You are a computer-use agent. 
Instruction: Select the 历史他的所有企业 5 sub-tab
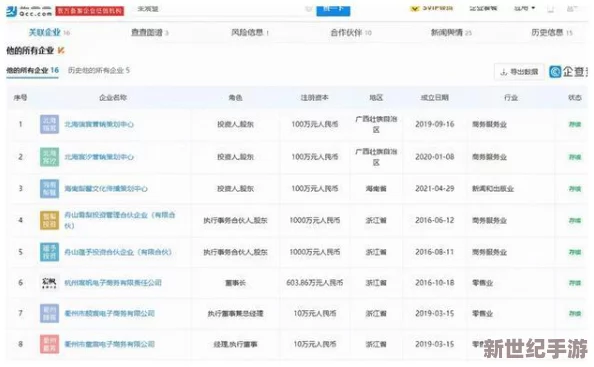pyautogui.click(x=99, y=70)
